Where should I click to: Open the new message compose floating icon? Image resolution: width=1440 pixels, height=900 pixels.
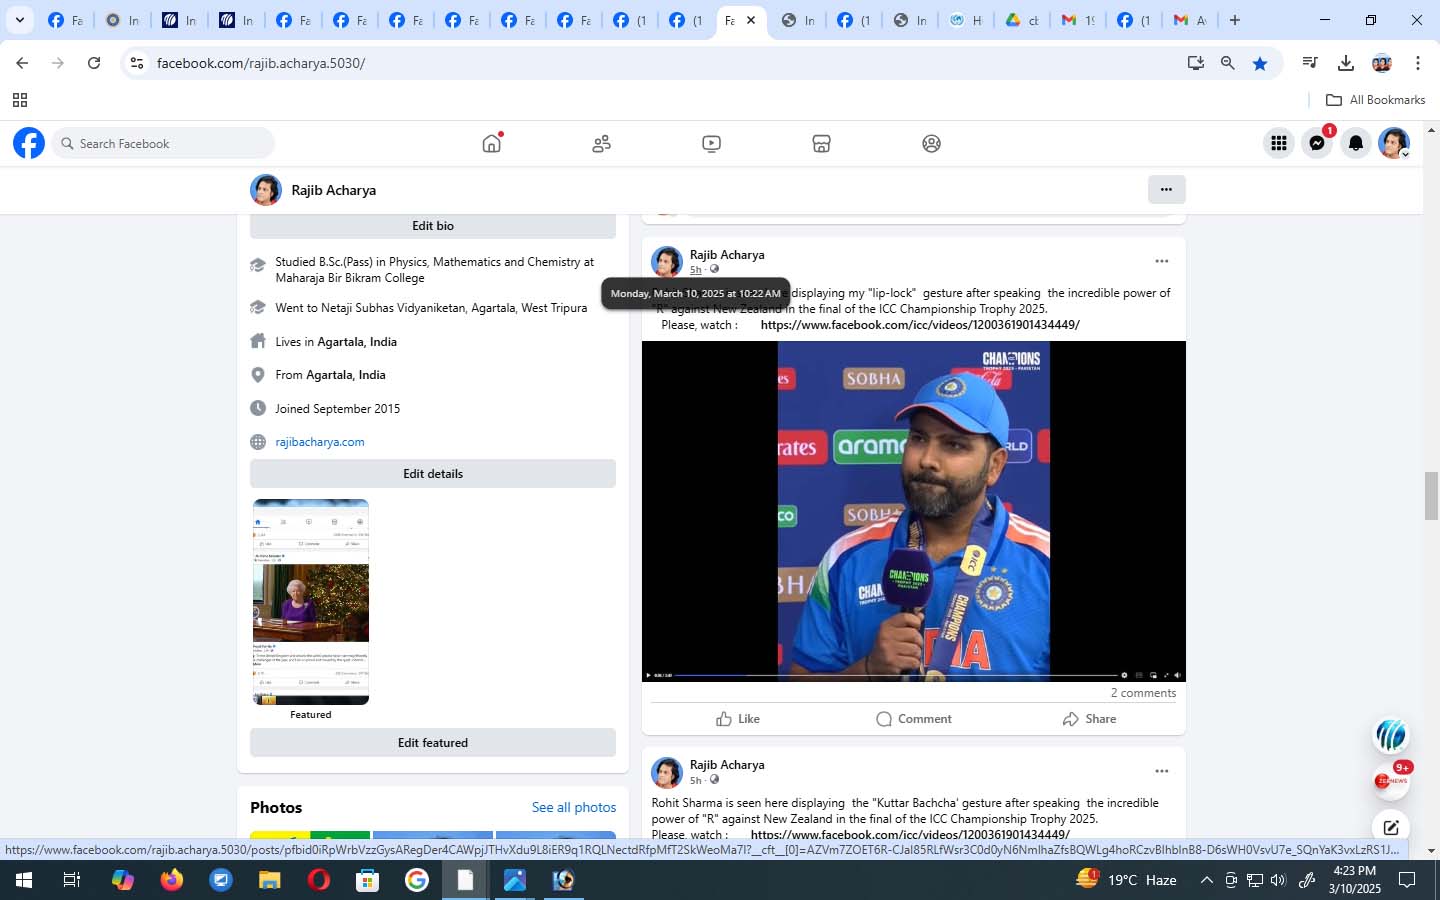[x=1391, y=827]
